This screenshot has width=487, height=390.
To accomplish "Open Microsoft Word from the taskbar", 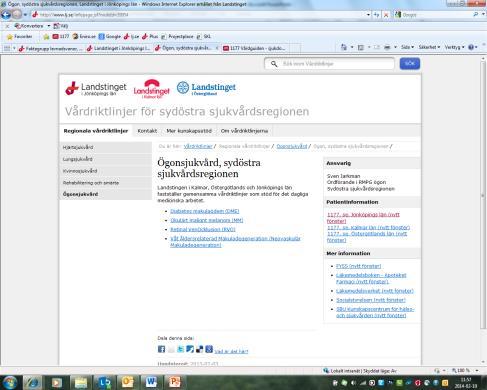I will click(x=151, y=382).
